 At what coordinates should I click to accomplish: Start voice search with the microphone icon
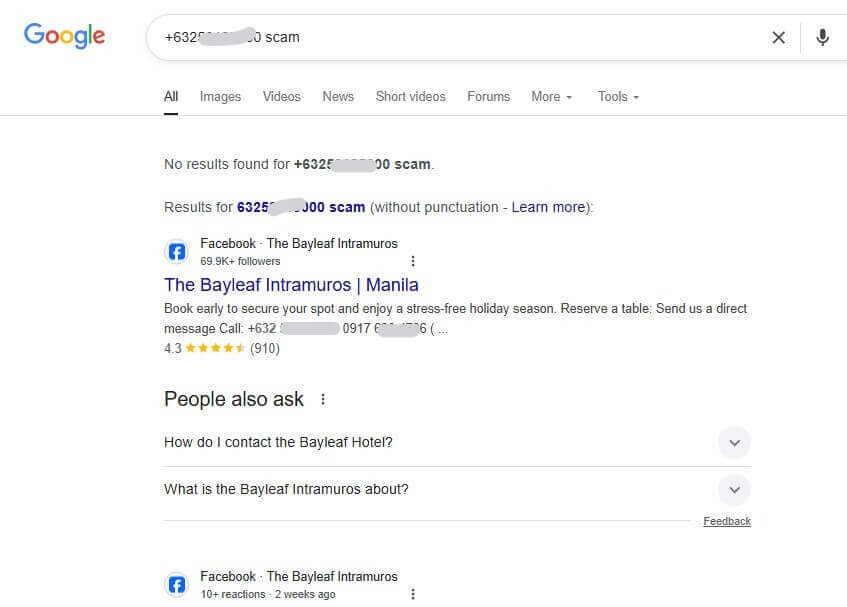coord(822,38)
